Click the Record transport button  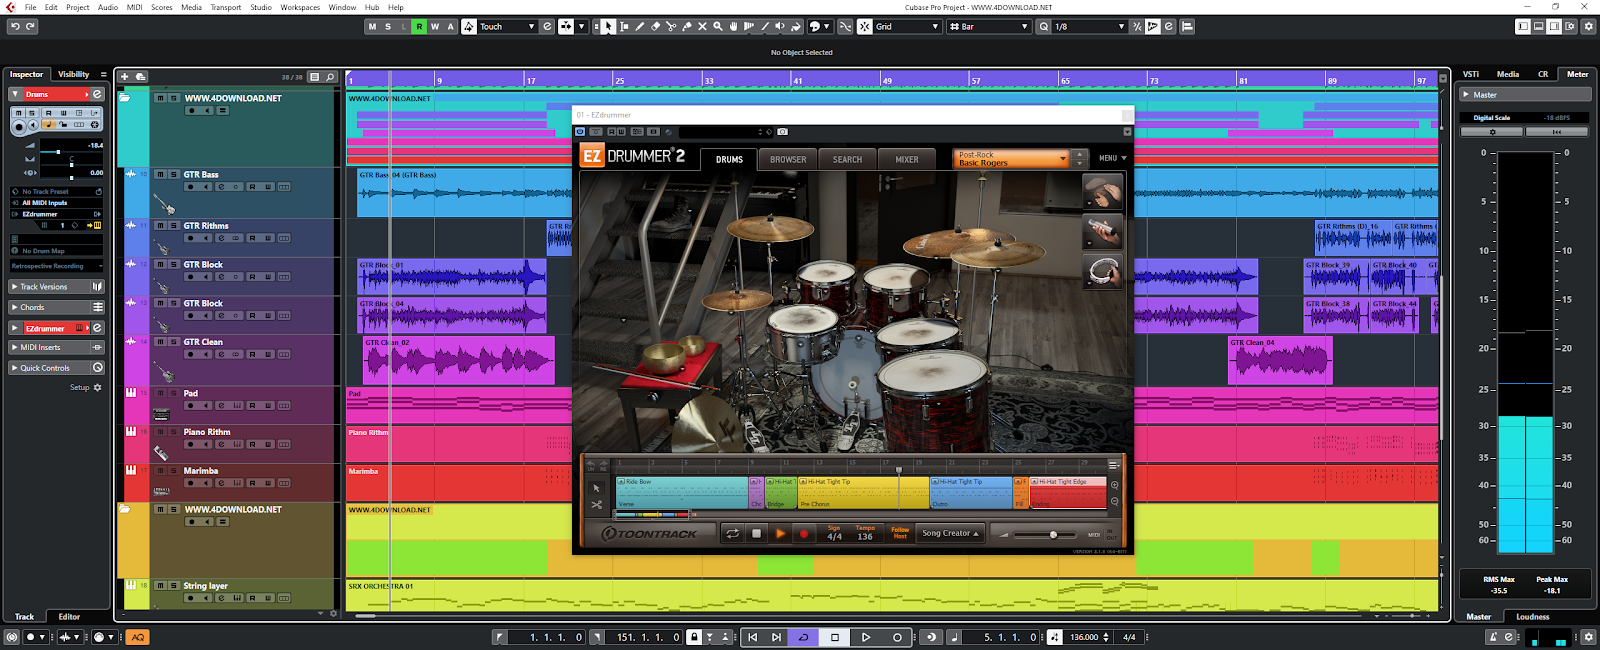tap(897, 637)
